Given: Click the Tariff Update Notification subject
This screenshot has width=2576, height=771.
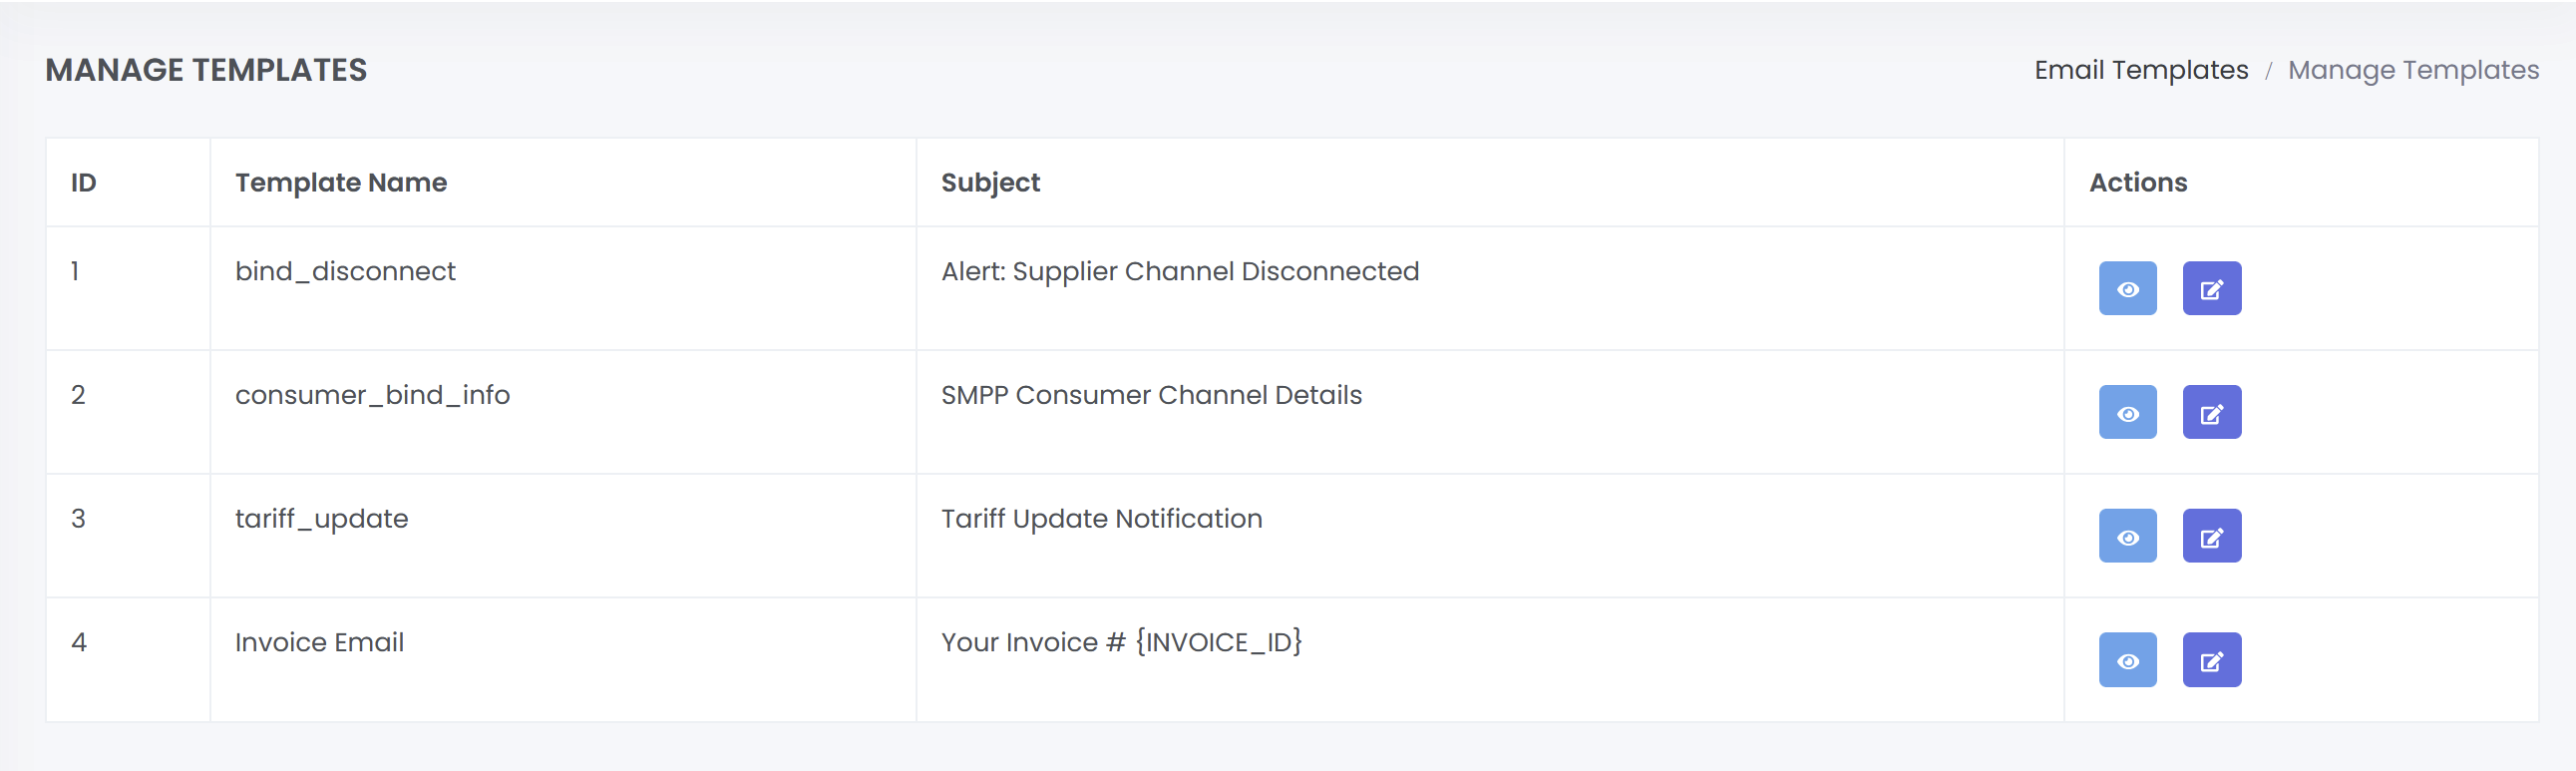Looking at the screenshot, I should tap(1101, 519).
